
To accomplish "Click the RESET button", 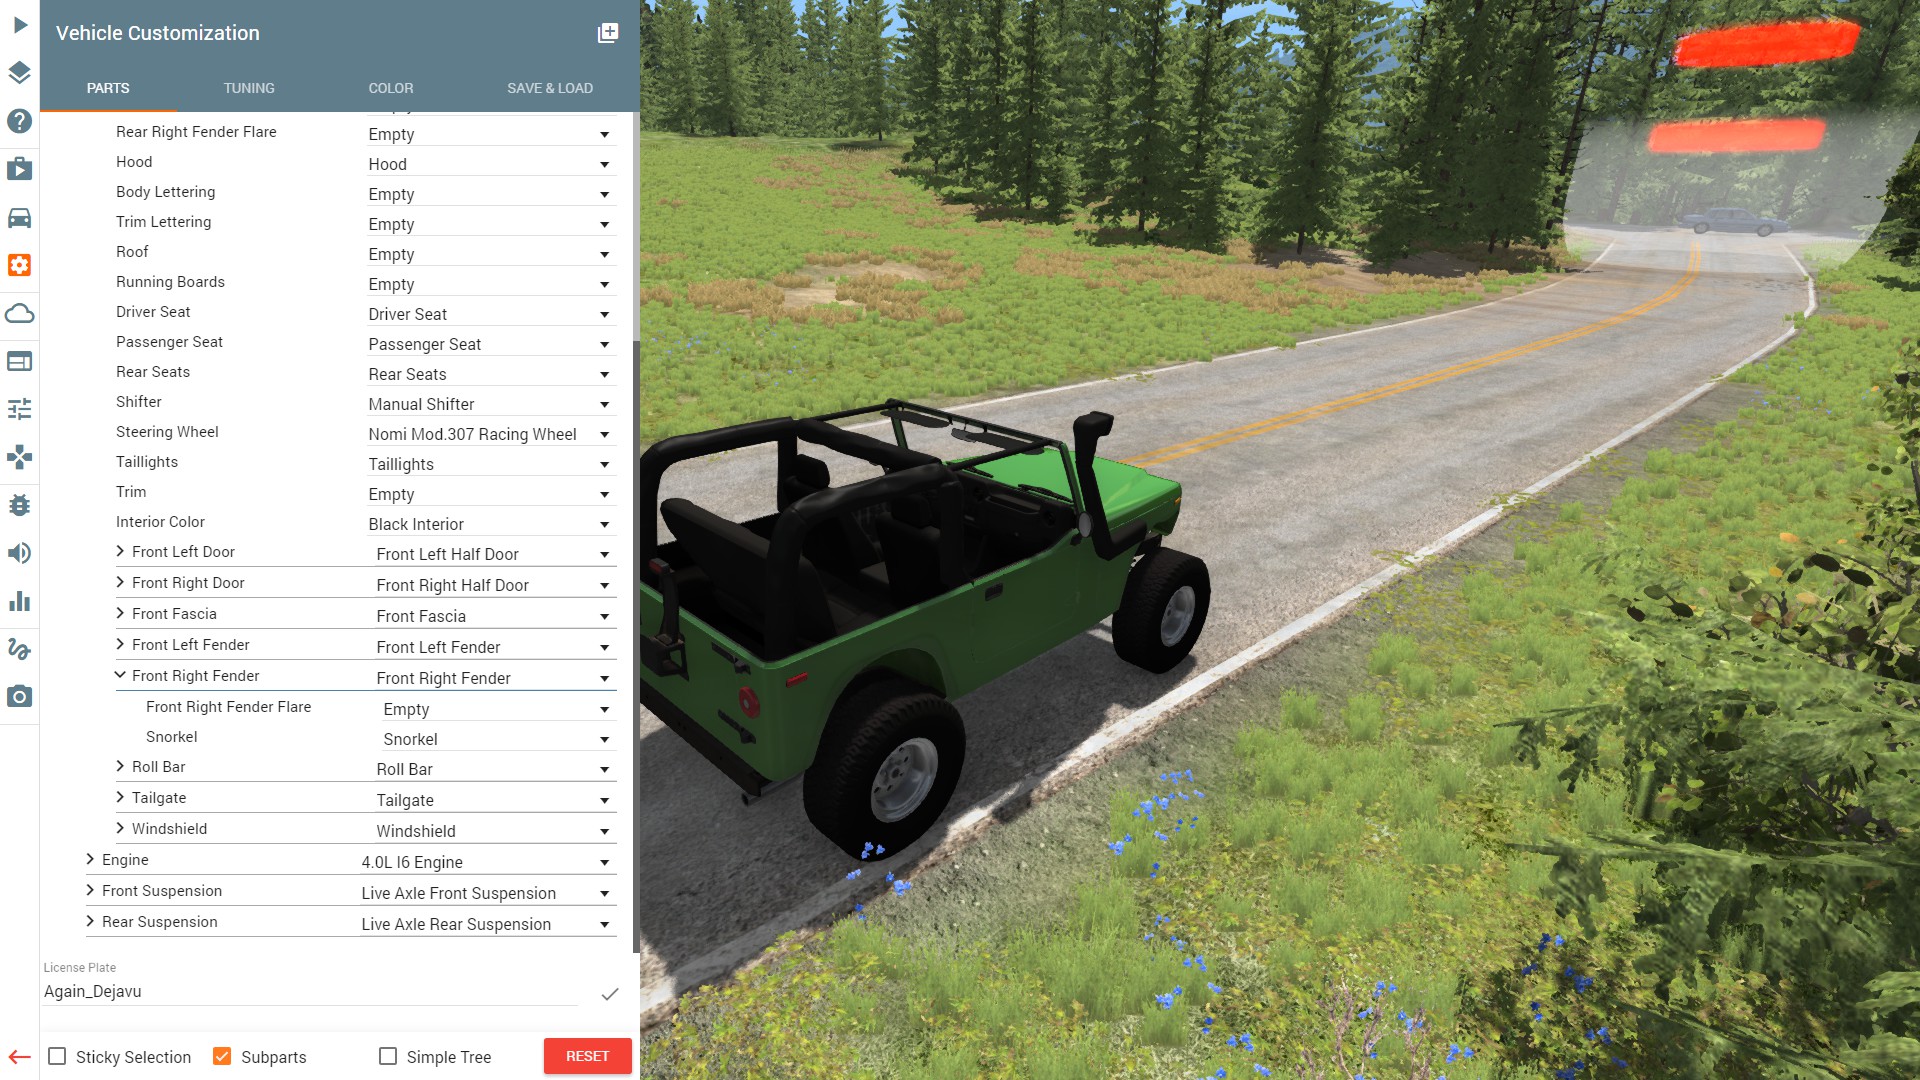I will [588, 1056].
